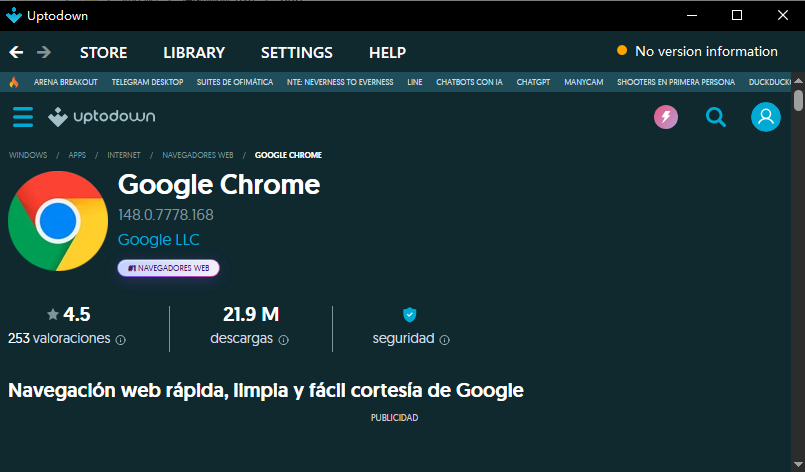Open the LIBRARY tab
The width and height of the screenshot is (805, 472).
tap(194, 52)
